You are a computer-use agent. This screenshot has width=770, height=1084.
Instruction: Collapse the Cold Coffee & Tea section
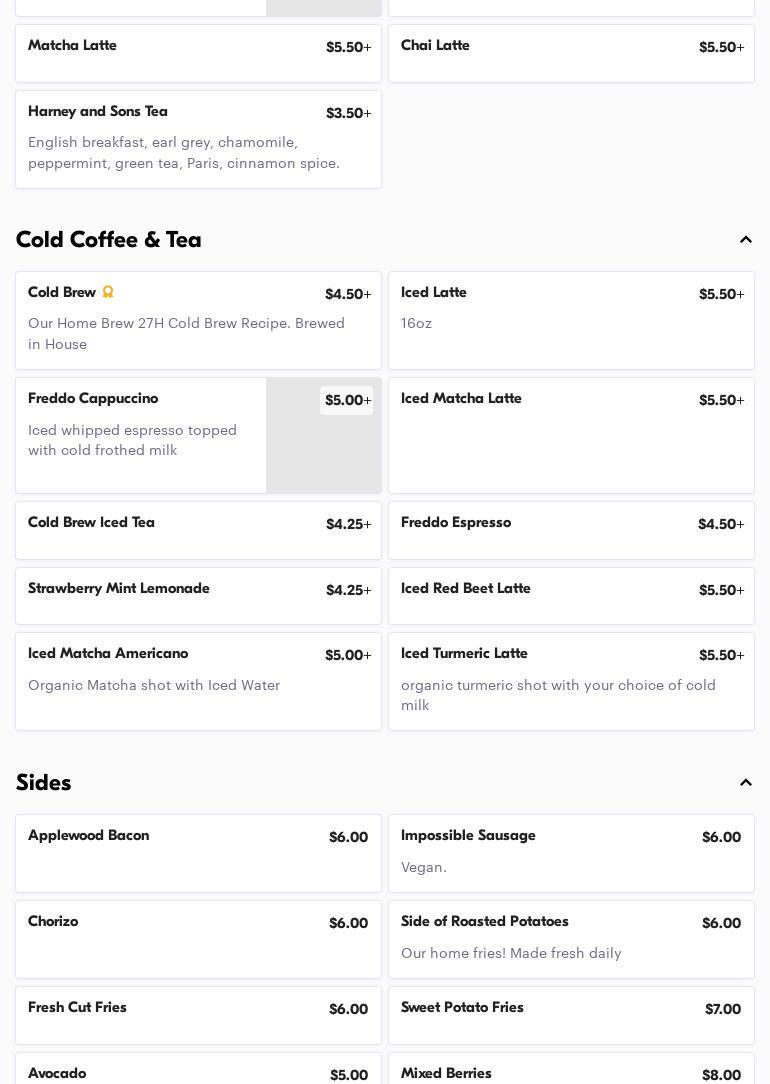pos(745,240)
